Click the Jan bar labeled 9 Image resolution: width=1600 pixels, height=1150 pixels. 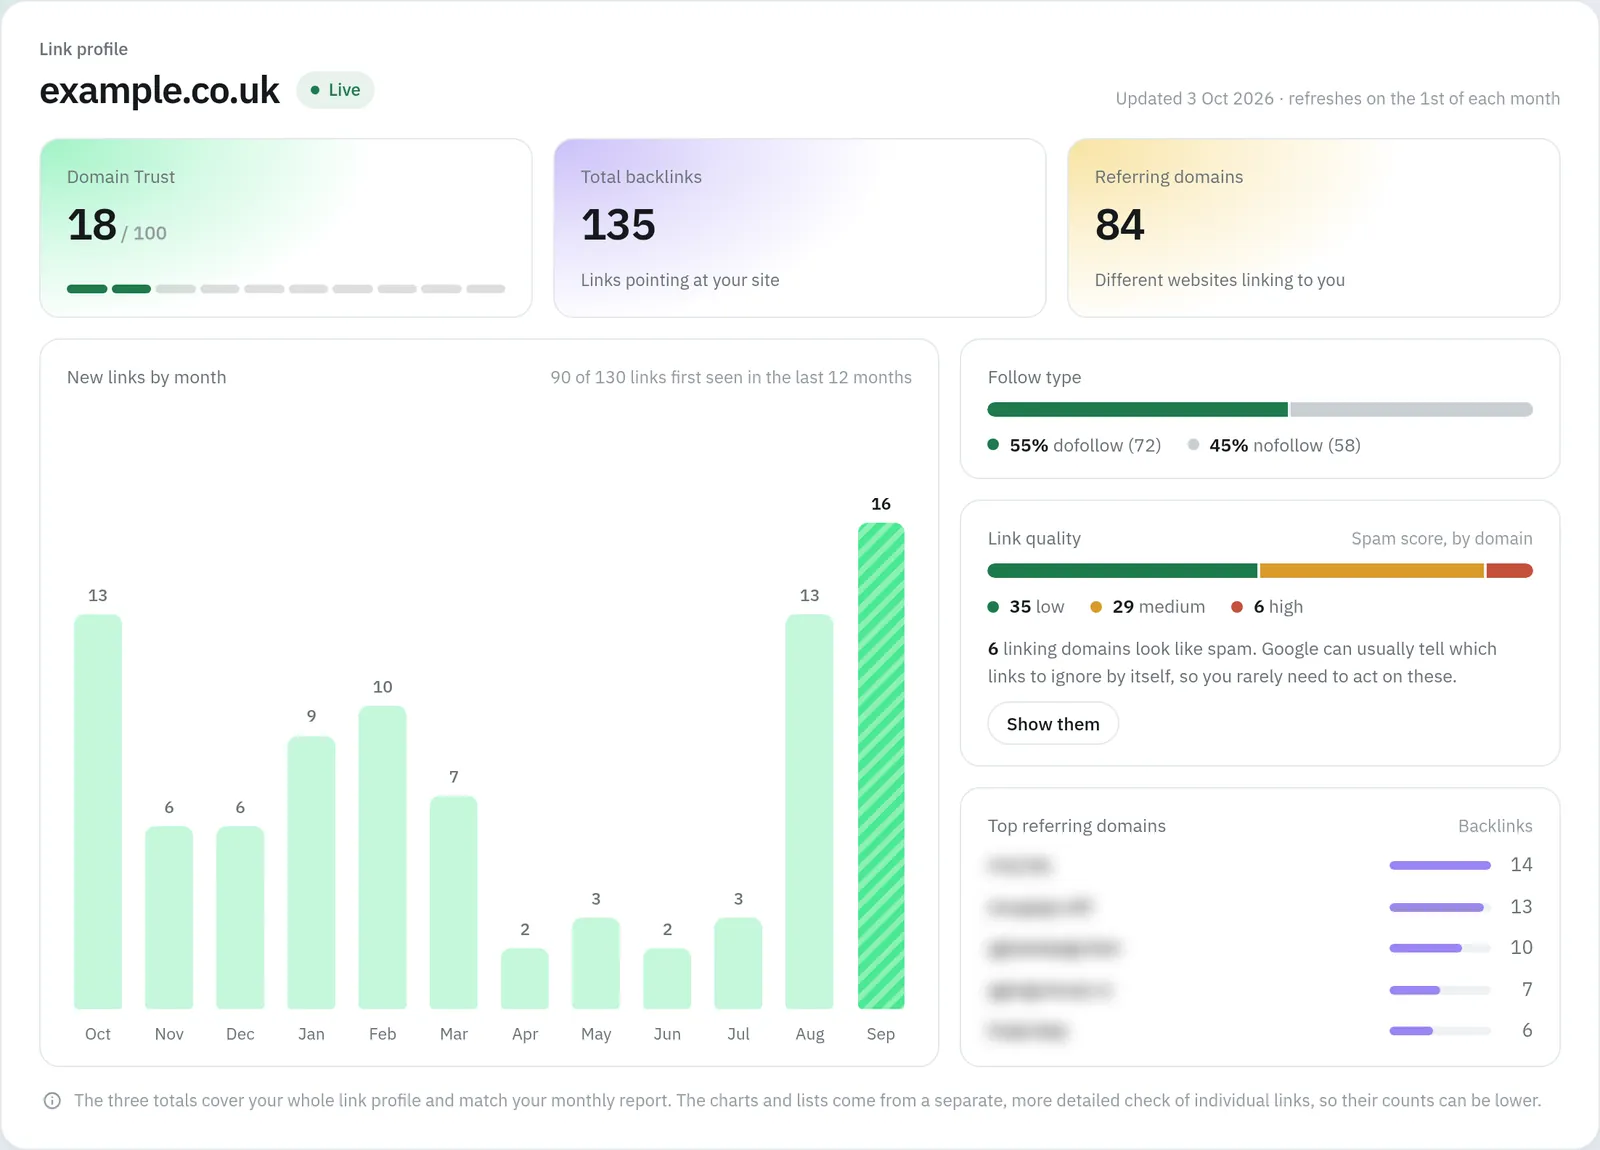tap(311, 872)
